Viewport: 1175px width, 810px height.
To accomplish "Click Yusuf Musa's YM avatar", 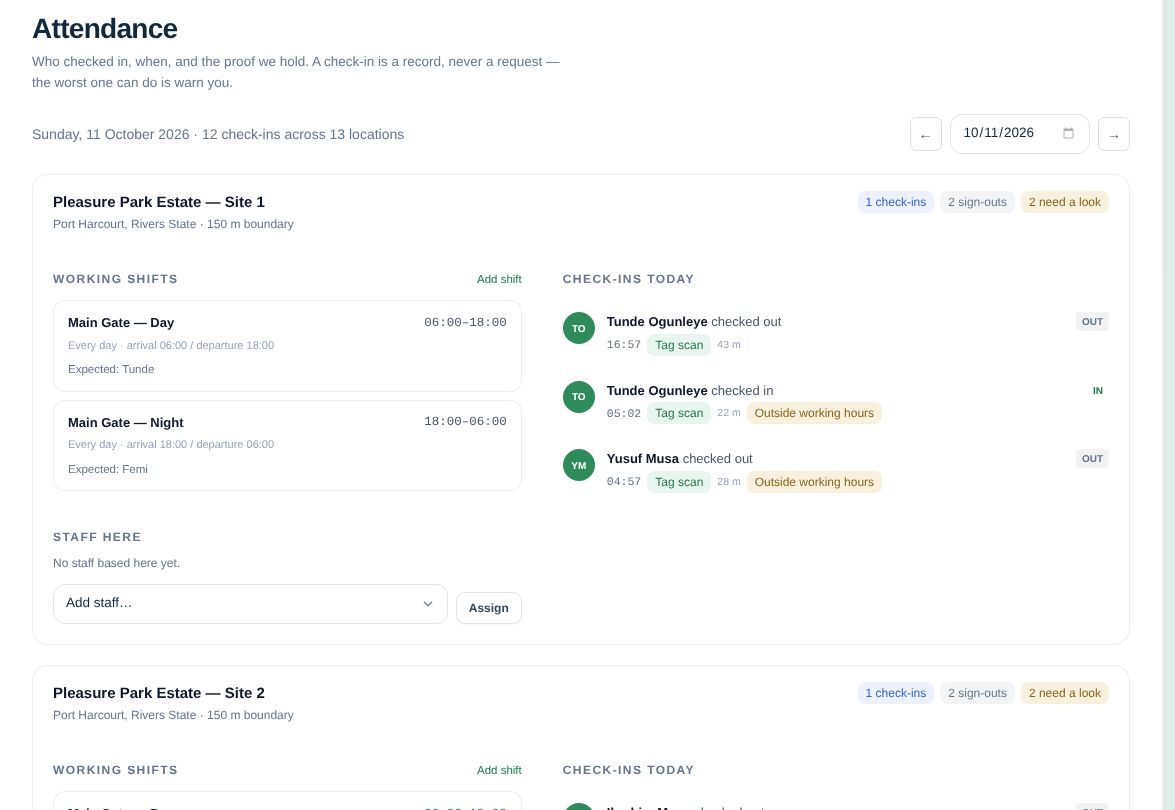I will pos(579,465).
